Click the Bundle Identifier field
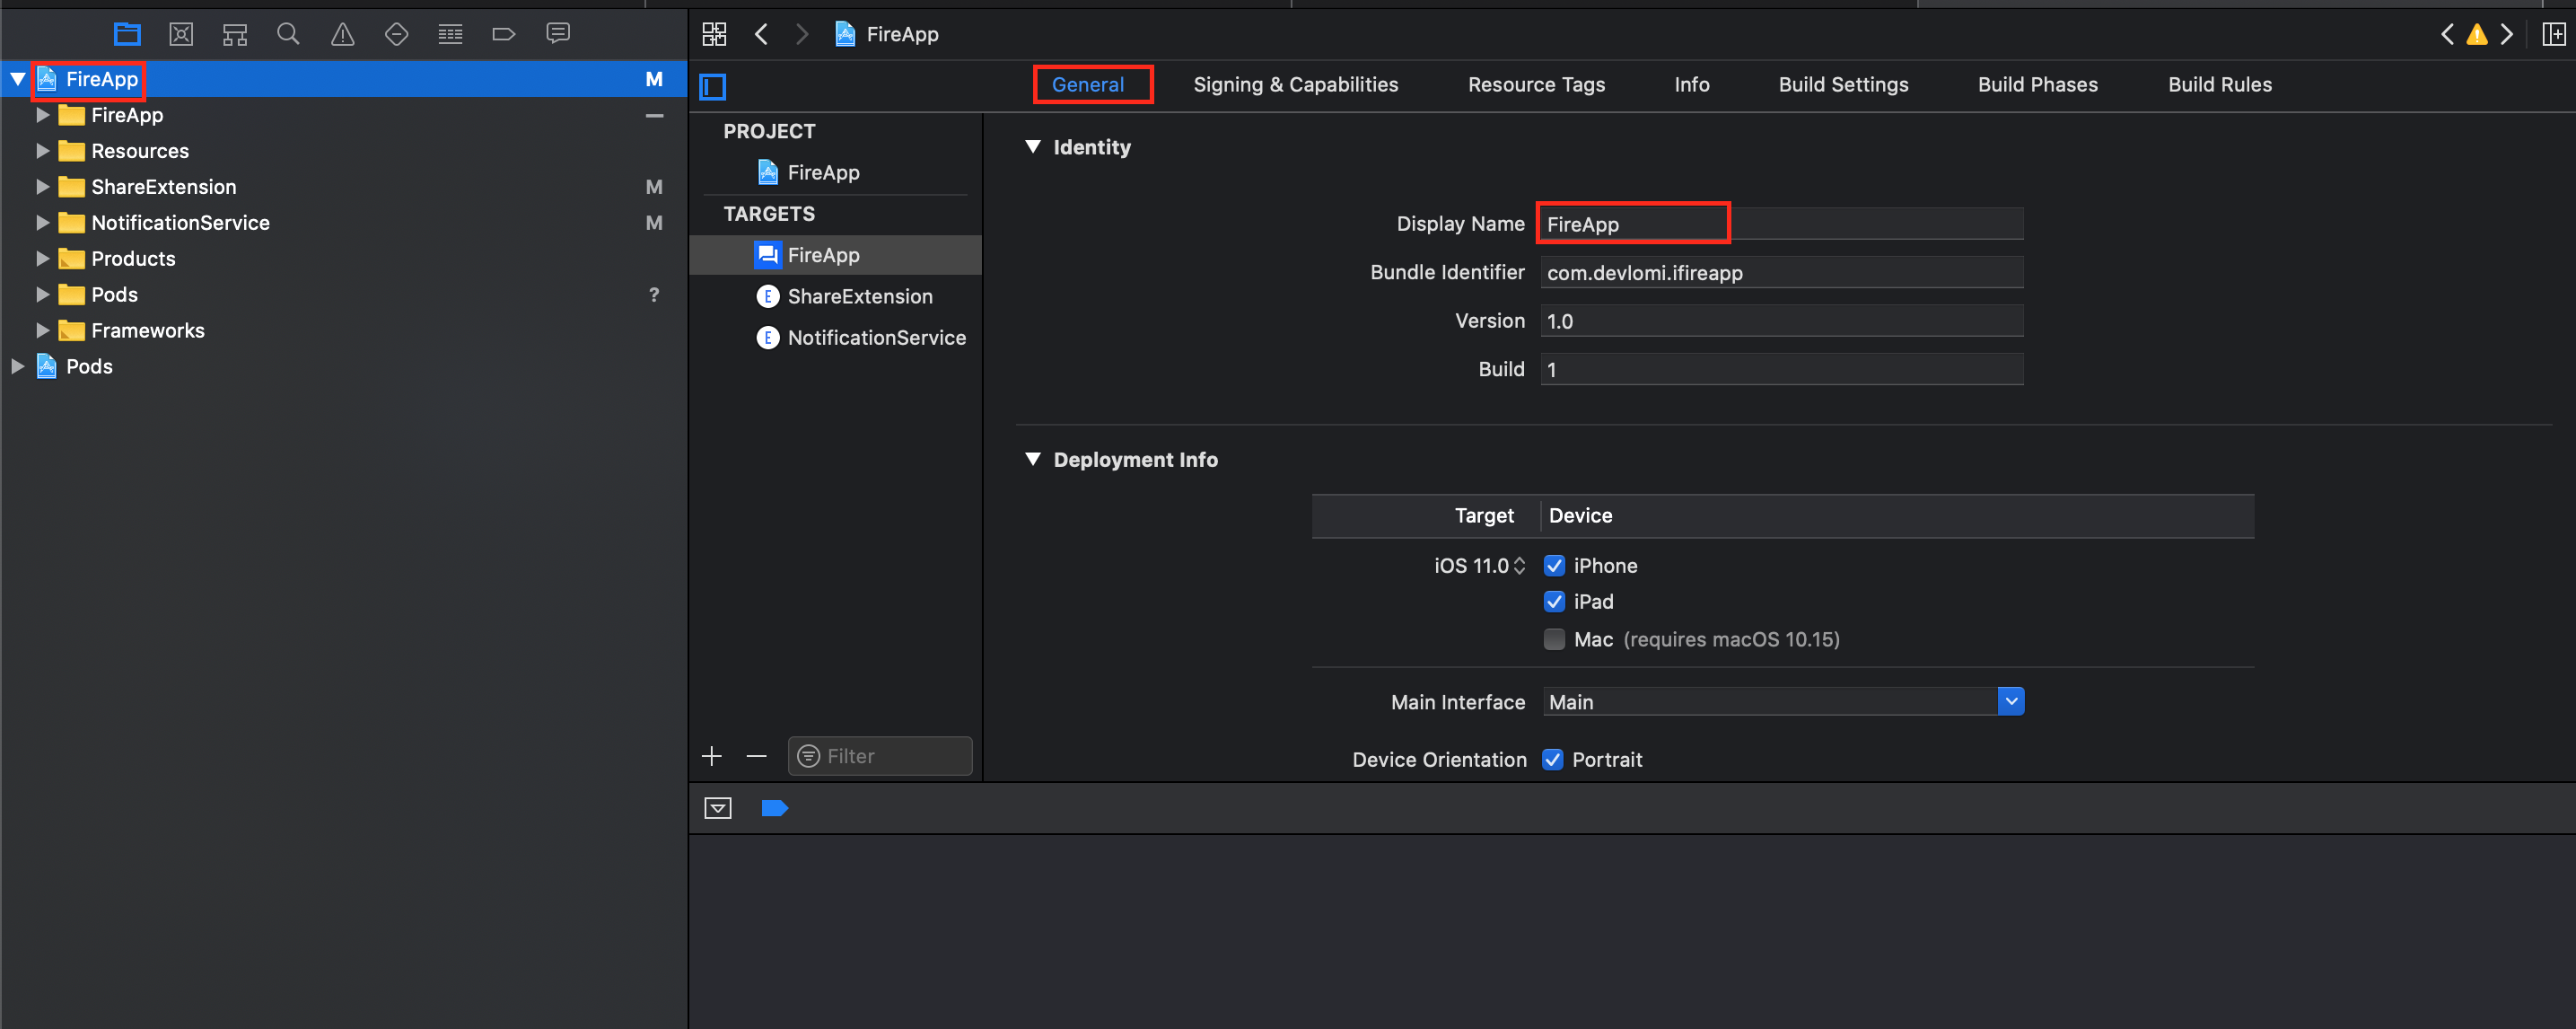2576x1029 pixels. (1780, 273)
